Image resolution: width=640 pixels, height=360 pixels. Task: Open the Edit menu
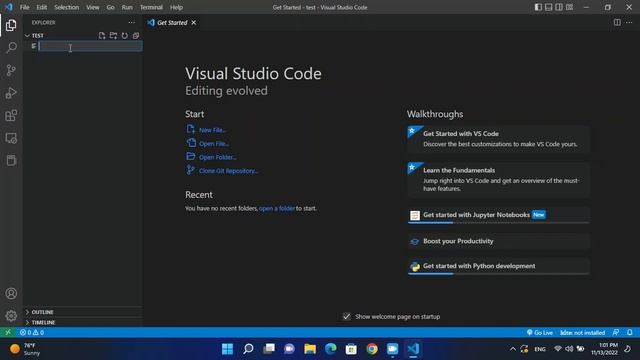[x=42, y=7]
